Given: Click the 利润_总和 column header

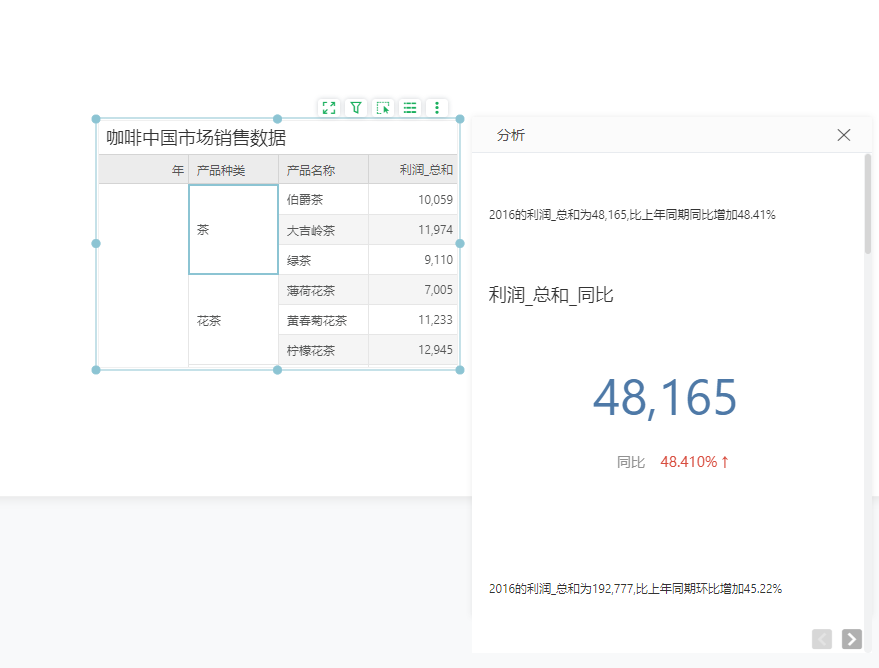Looking at the screenshot, I should pos(425,170).
